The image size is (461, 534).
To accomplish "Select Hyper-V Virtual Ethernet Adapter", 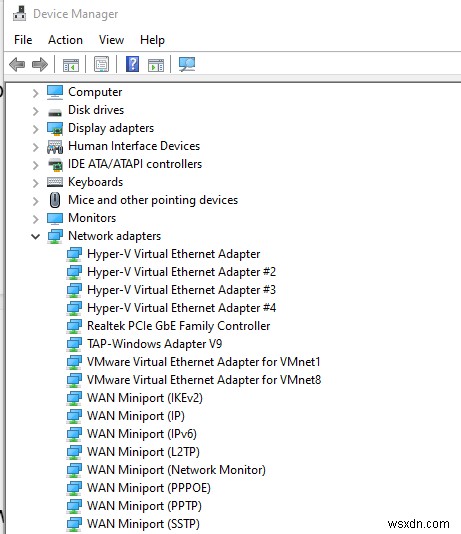I will pyautogui.click(x=174, y=254).
